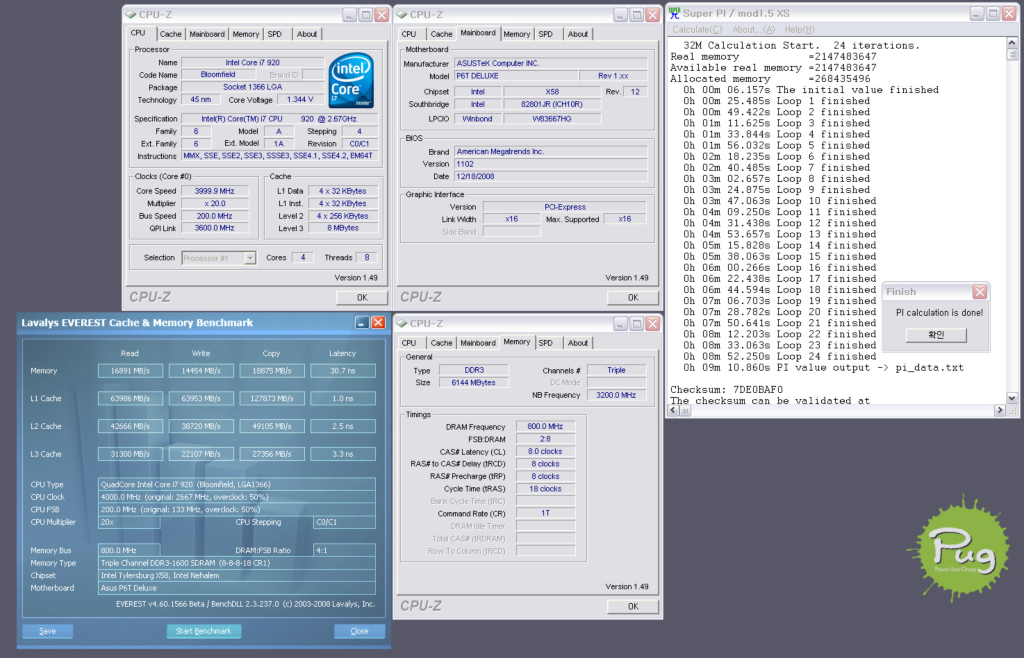1024x658 pixels.
Task: Open About tab in CPU-Z Processor window
Action: (306, 34)
